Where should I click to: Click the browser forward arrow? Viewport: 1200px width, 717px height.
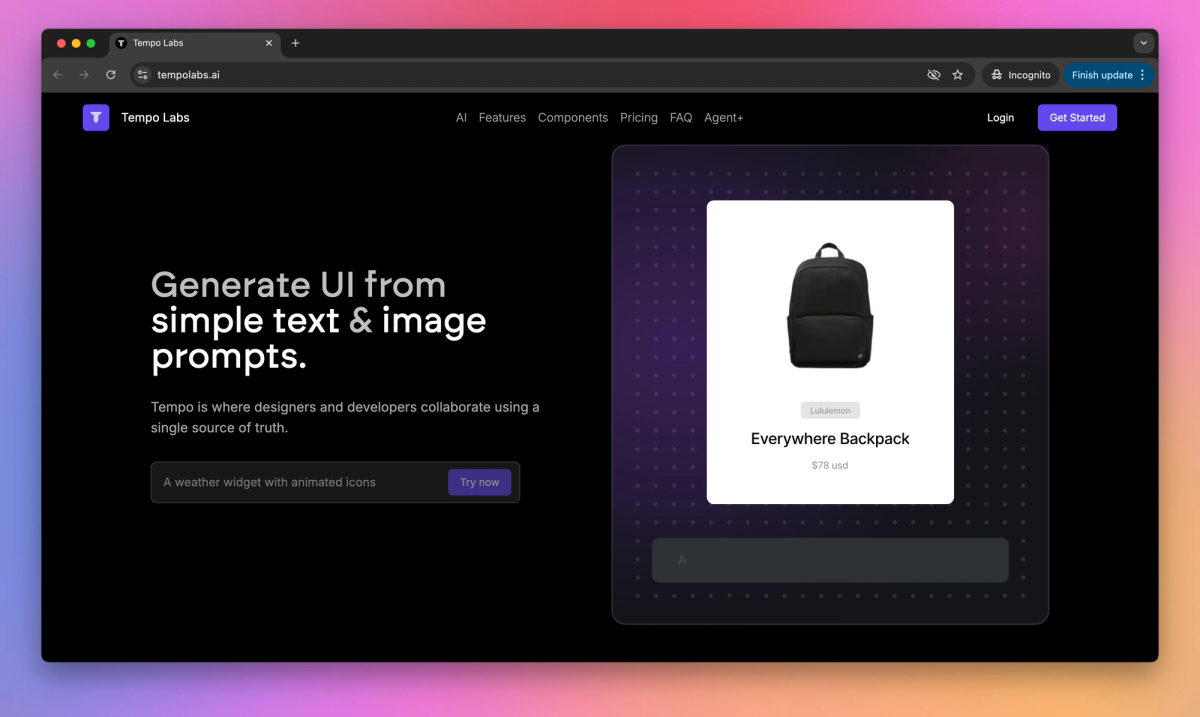(84, 75)
